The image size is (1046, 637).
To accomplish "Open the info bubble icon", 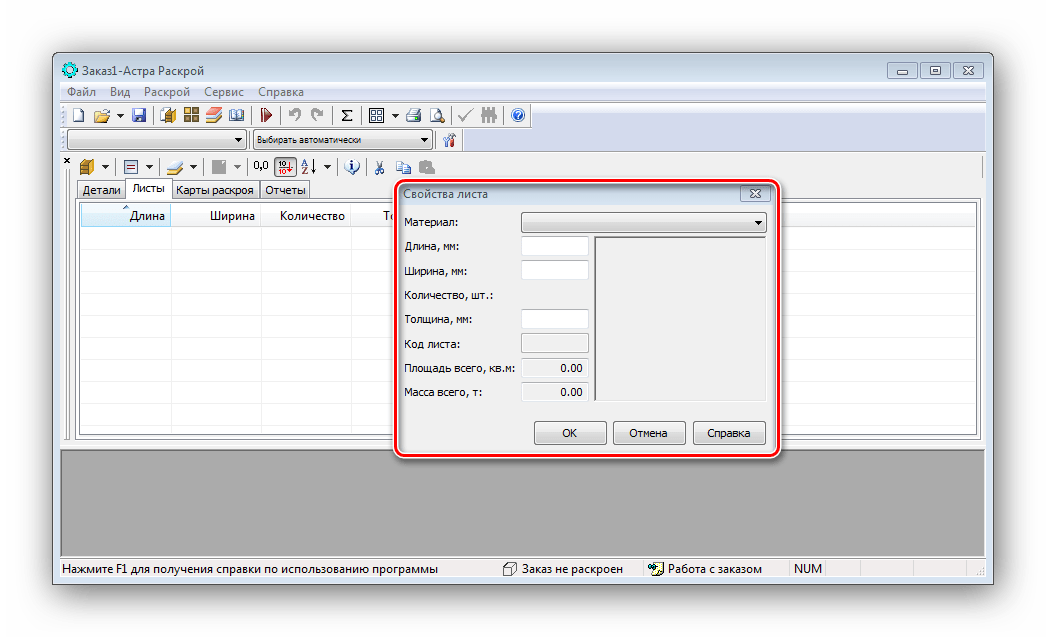I will click(x=352, y=167).
